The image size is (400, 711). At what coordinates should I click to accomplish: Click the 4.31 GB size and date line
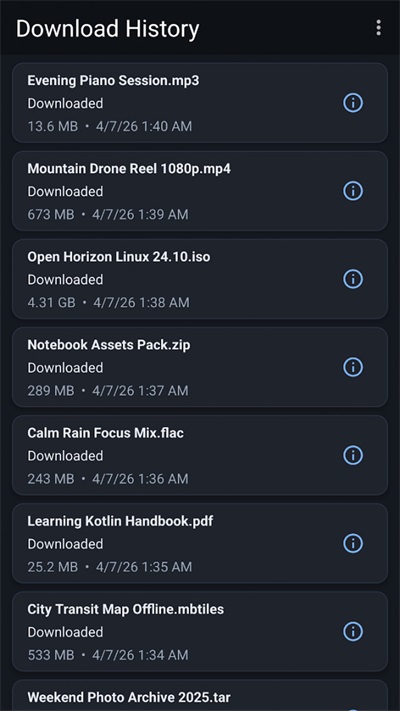point(108,302)
